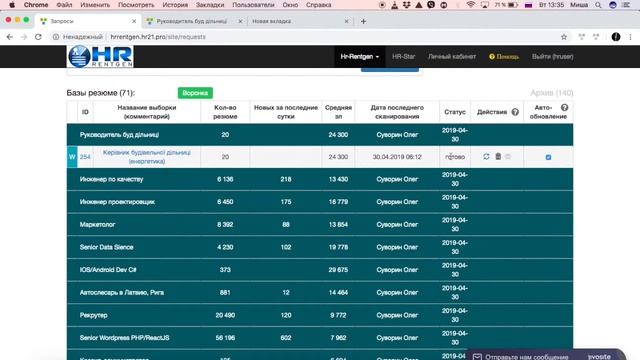640x360 pixels.
Task: Open the Посмотреть menu
Action: coord(136,5)
